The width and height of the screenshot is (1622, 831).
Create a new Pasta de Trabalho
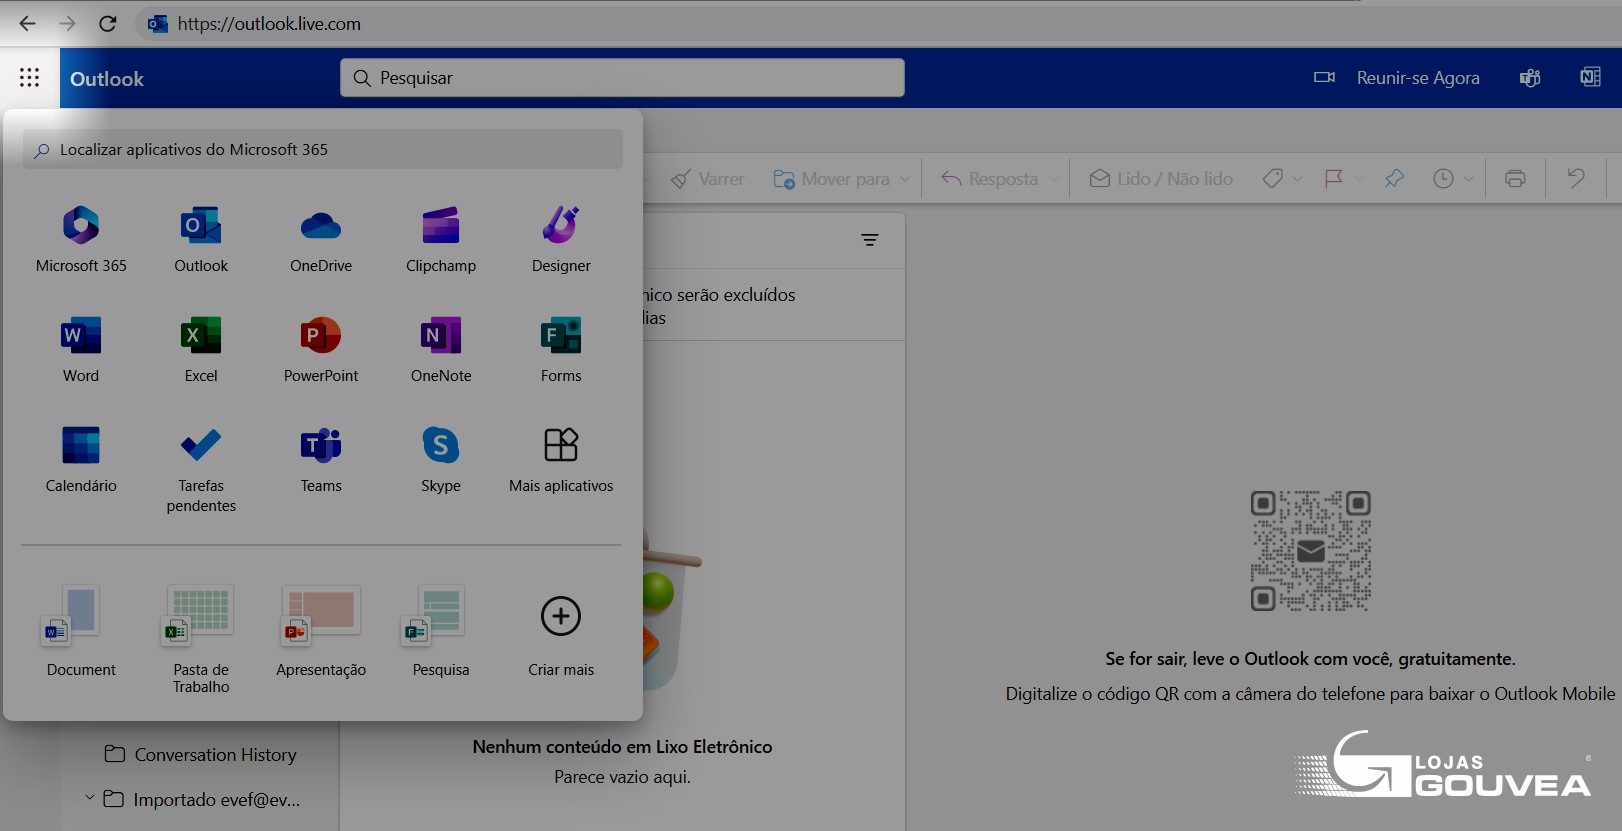coord(201,638)
